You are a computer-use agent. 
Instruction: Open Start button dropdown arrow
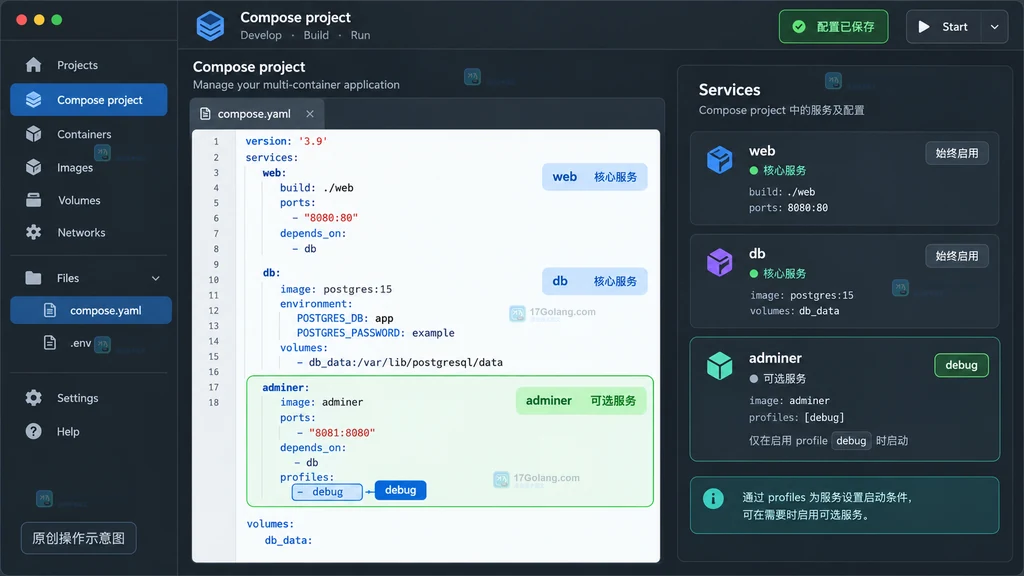click(x=995, y=27)
